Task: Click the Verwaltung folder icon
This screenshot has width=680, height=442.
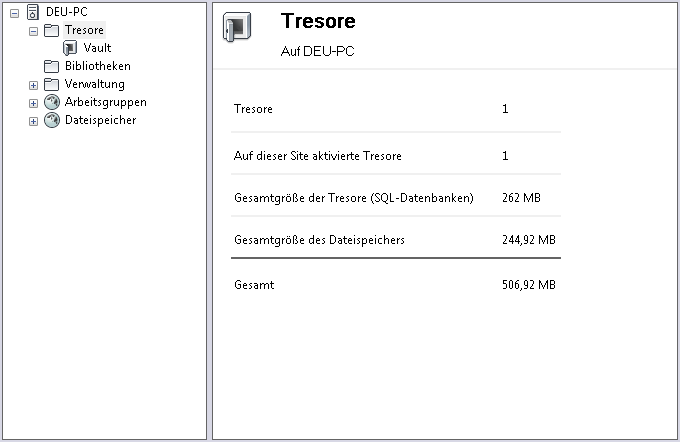Action: point(52,84)
